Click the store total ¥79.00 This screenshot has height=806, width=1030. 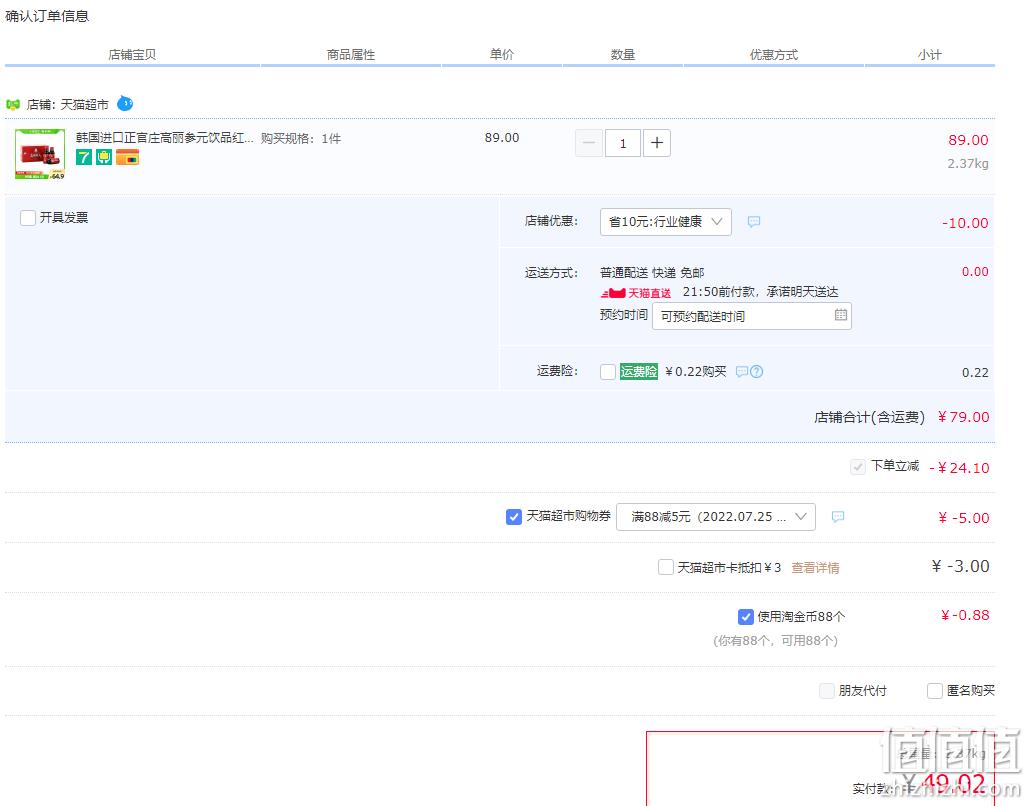[963, 416]
